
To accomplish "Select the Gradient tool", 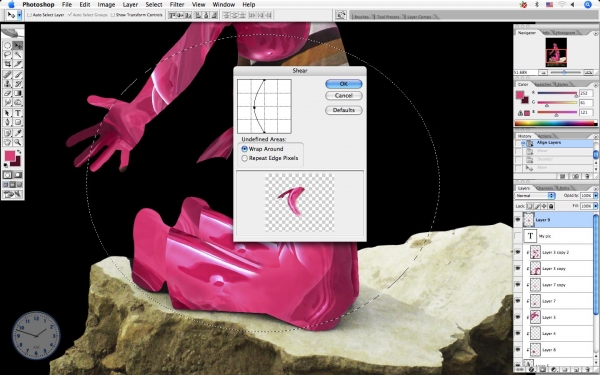I will [18, 93].
